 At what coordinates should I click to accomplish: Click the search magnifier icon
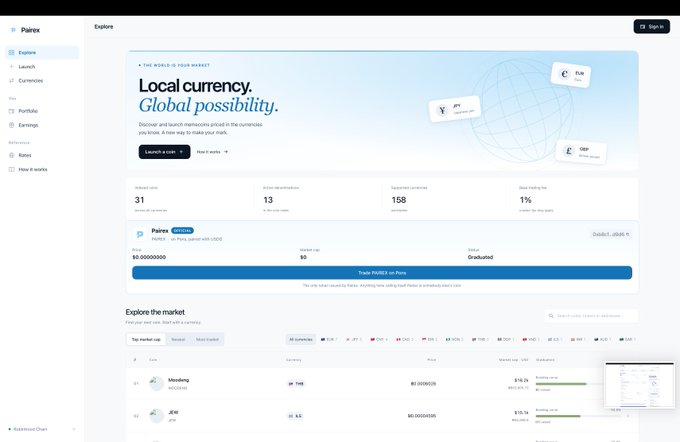551,316
